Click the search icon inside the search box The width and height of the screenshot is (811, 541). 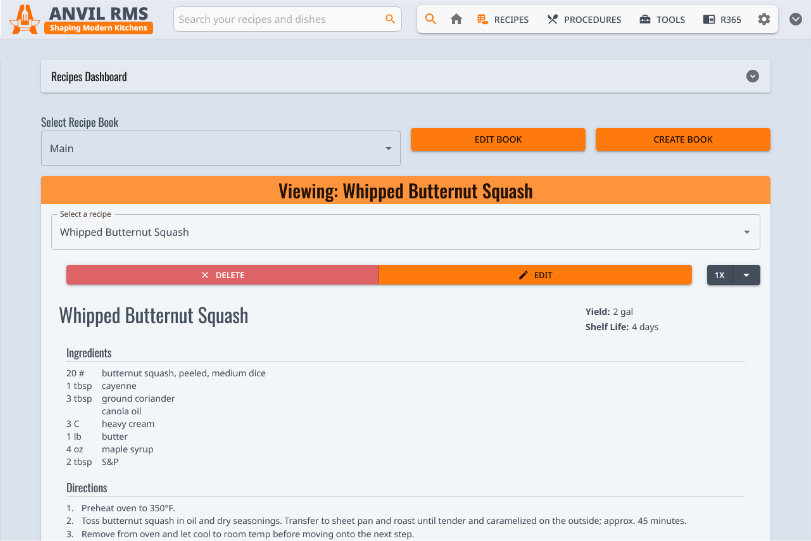[390, 19]
